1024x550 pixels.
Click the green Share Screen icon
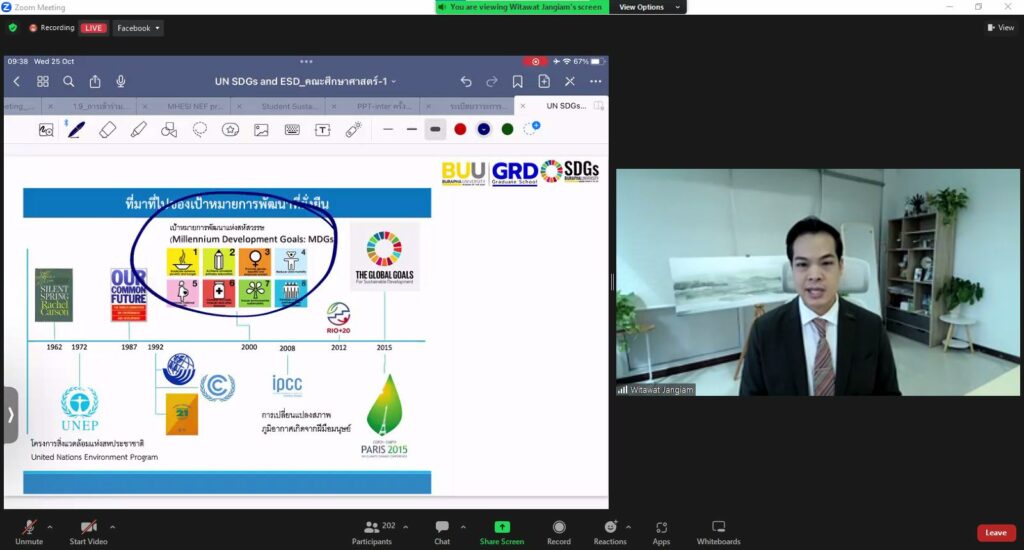pos(501,528)
